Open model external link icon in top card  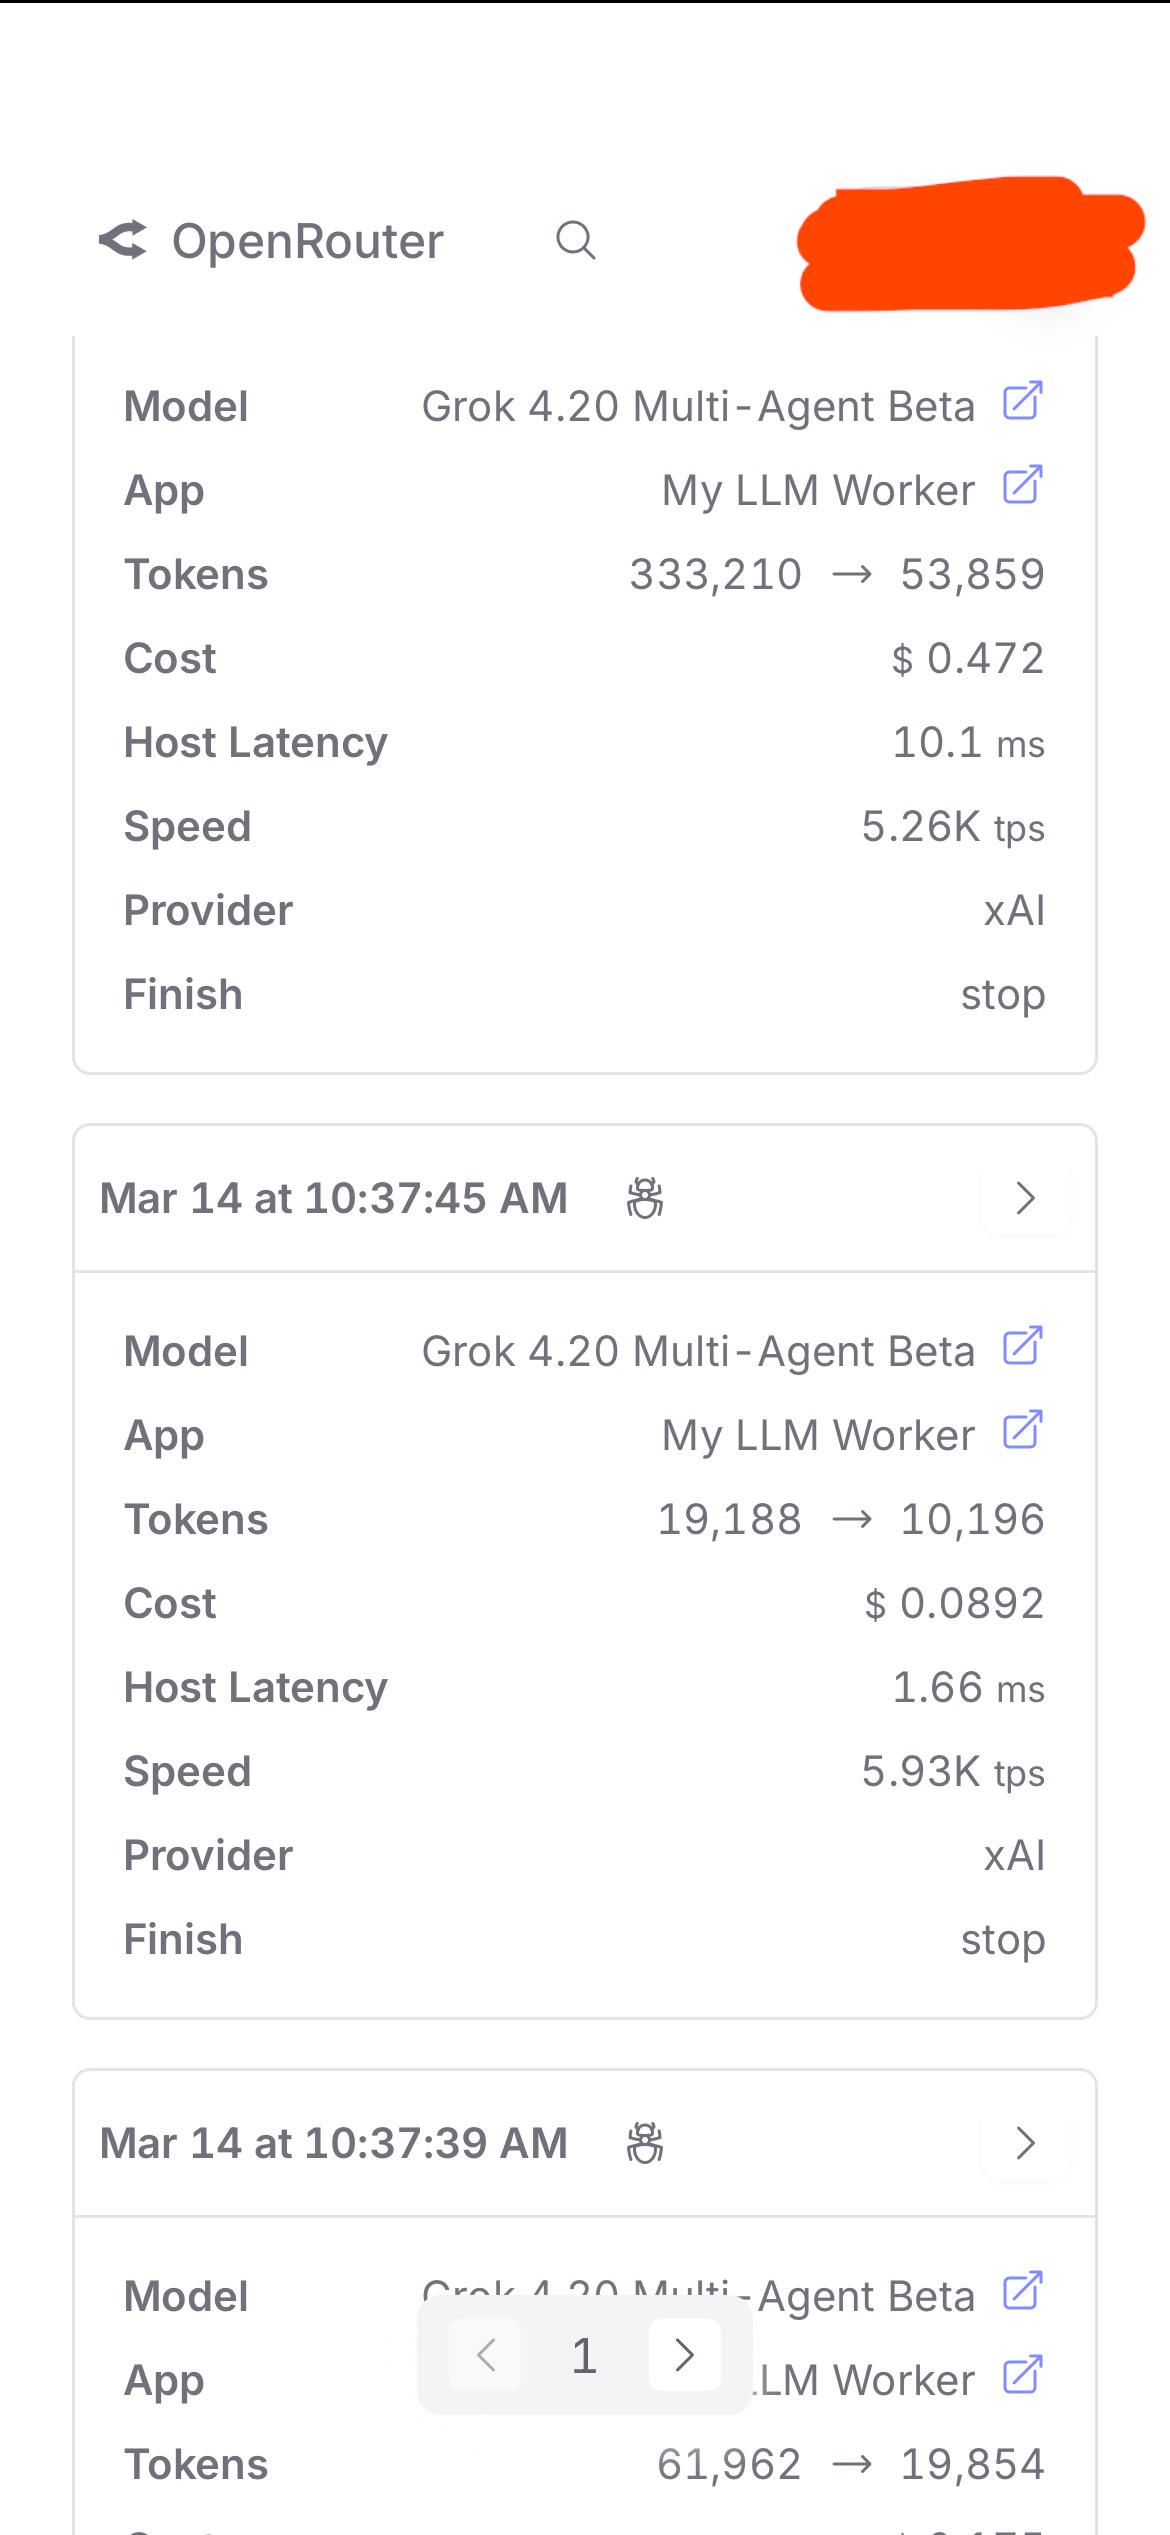click(1022, 402)
